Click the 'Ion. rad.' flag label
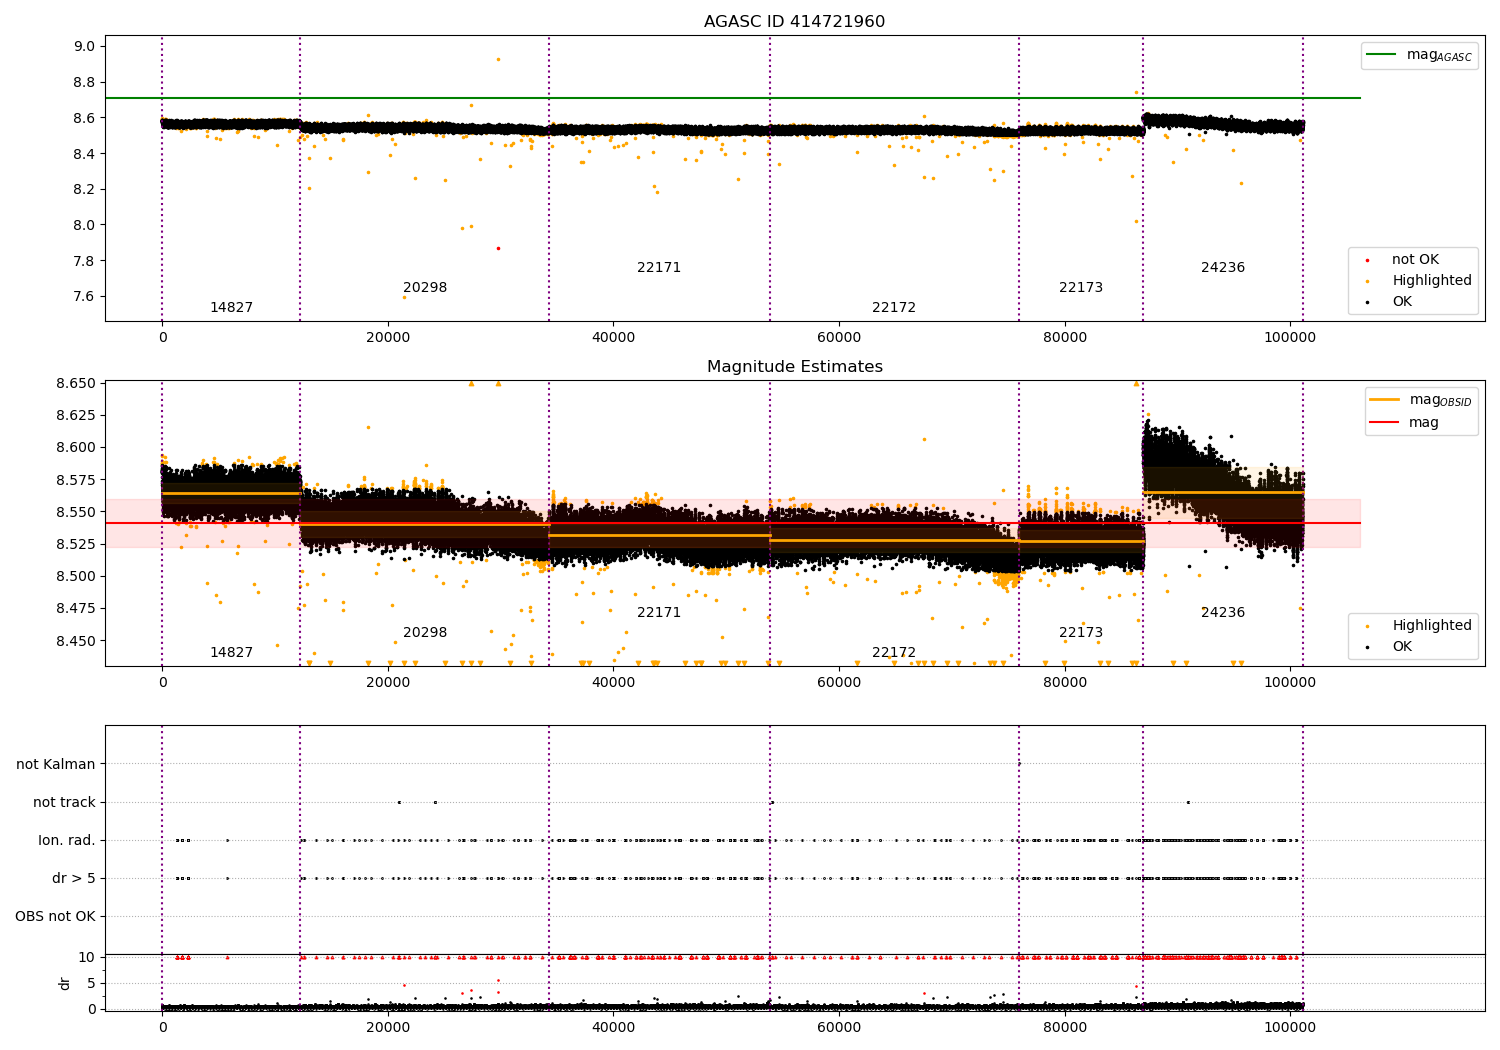The height and width of the screenshot is (1050, 1500). [67, 841]
